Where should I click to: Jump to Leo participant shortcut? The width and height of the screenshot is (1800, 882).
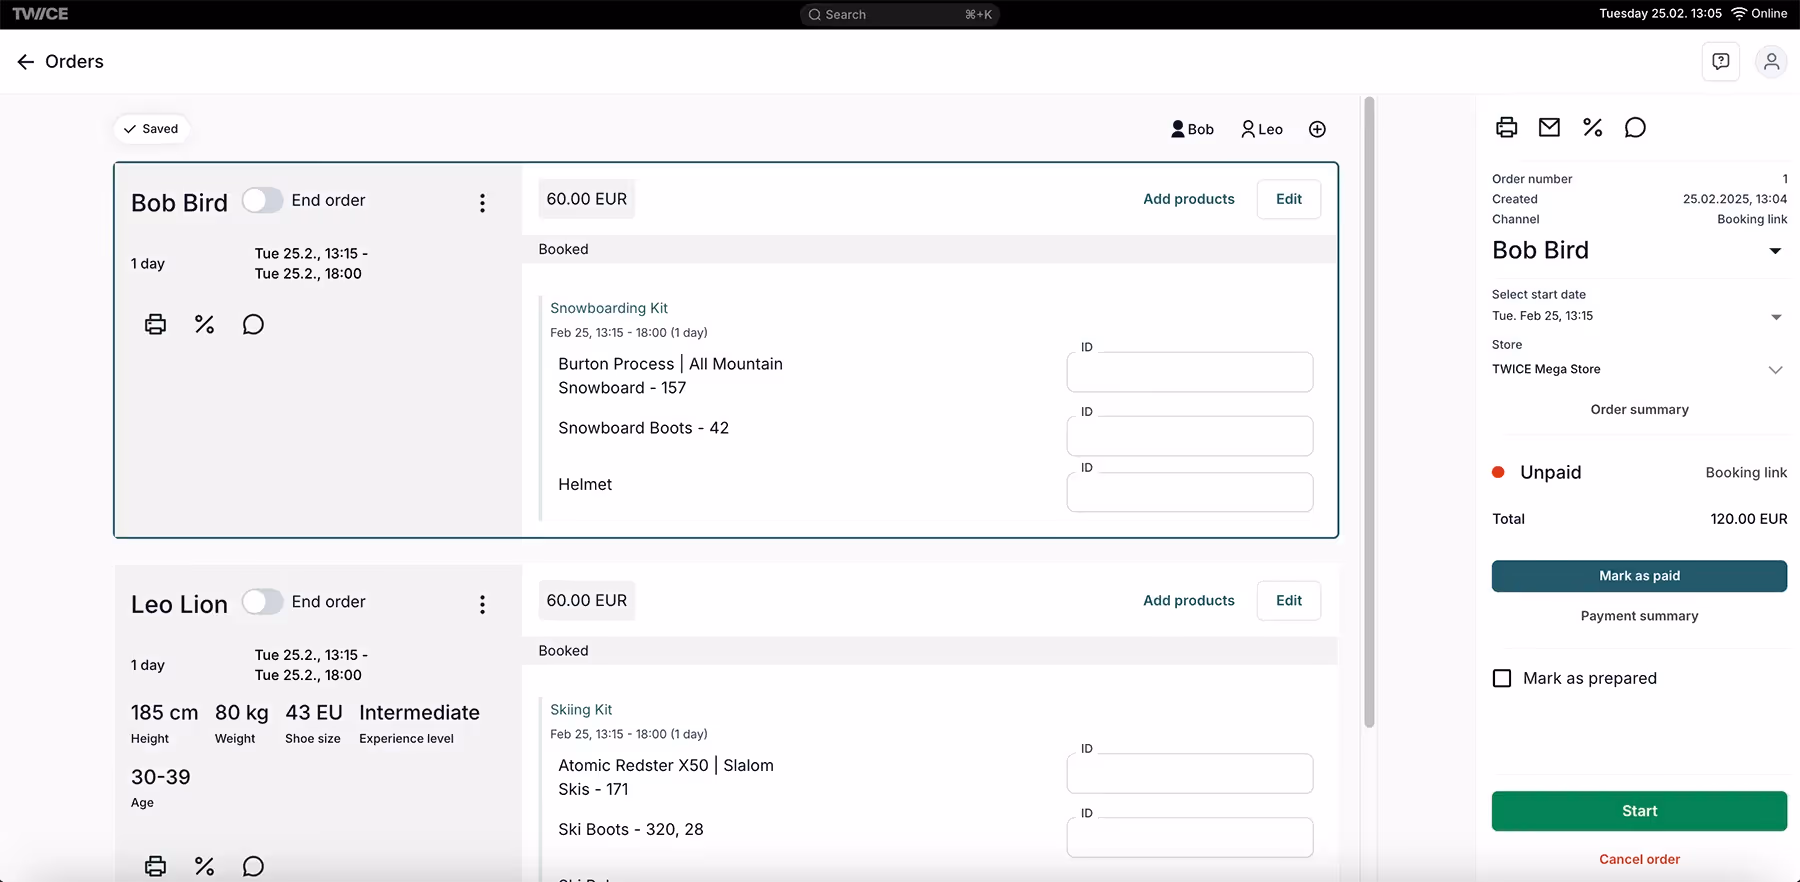[x=1262, y=129]
